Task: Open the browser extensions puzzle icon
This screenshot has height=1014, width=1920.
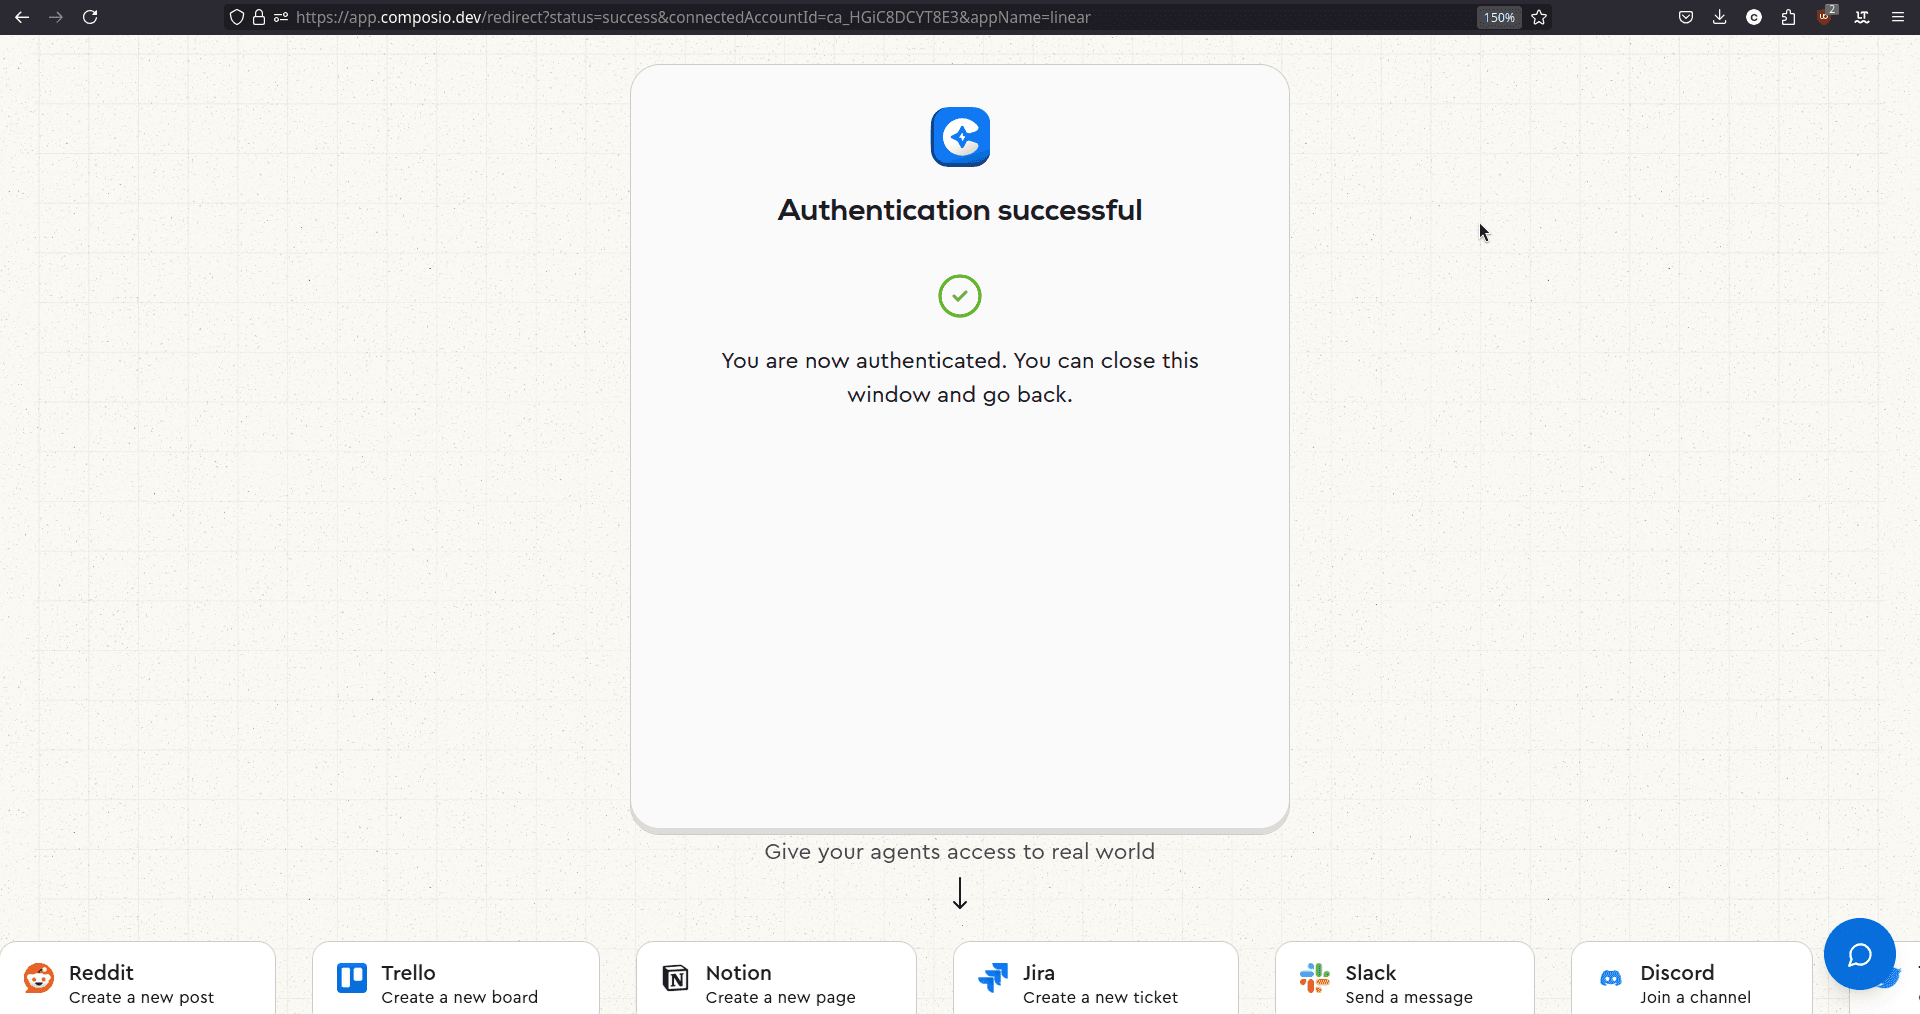Action: click(1789, 17)
